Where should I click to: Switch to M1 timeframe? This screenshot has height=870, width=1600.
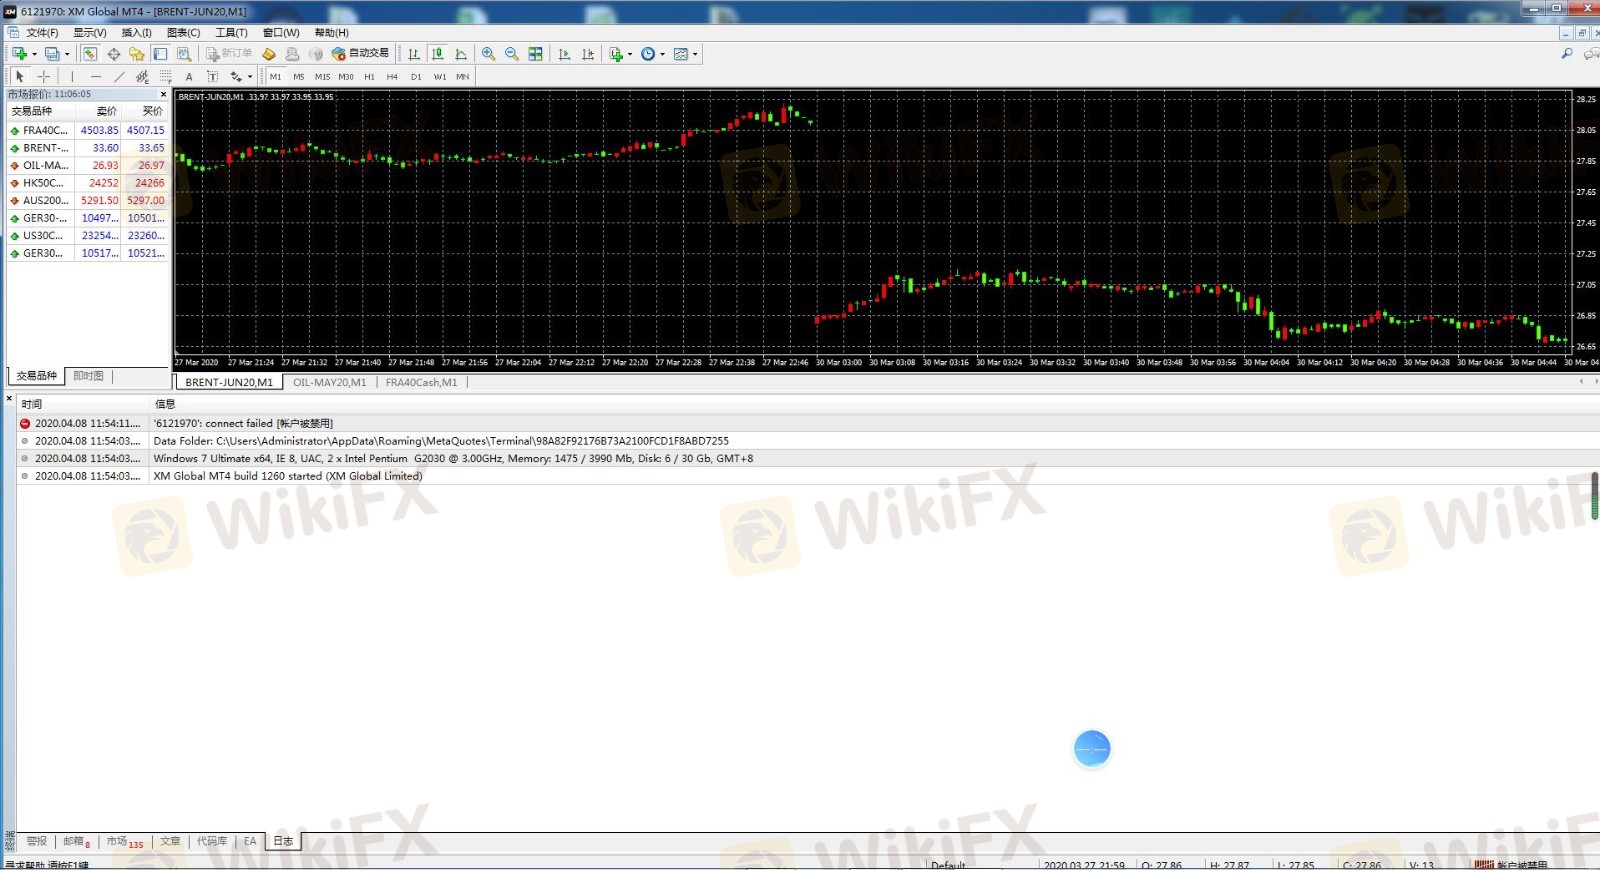275,76
